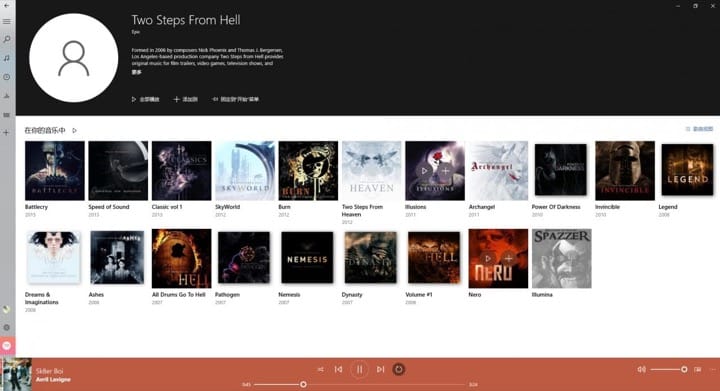Click 添加到 to add artist to playlist
Screen dimensions: 720x391
[186, 99]
